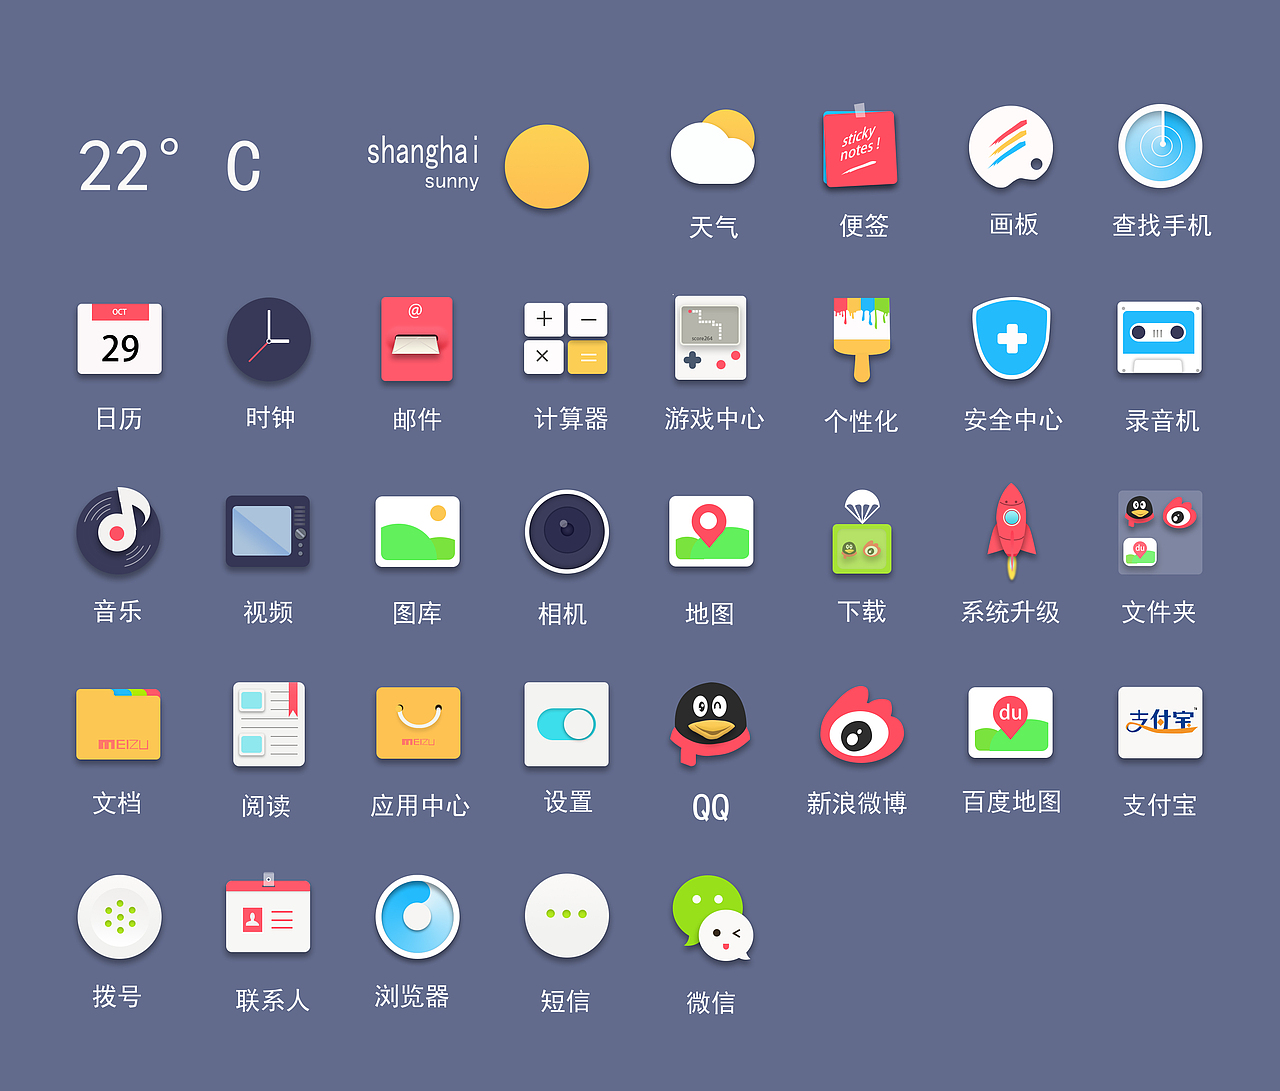Open the 新浪微博 Weibo eye icon
The height and width of the screenshot is (1091, 1280).
click(x=861, y=724)
